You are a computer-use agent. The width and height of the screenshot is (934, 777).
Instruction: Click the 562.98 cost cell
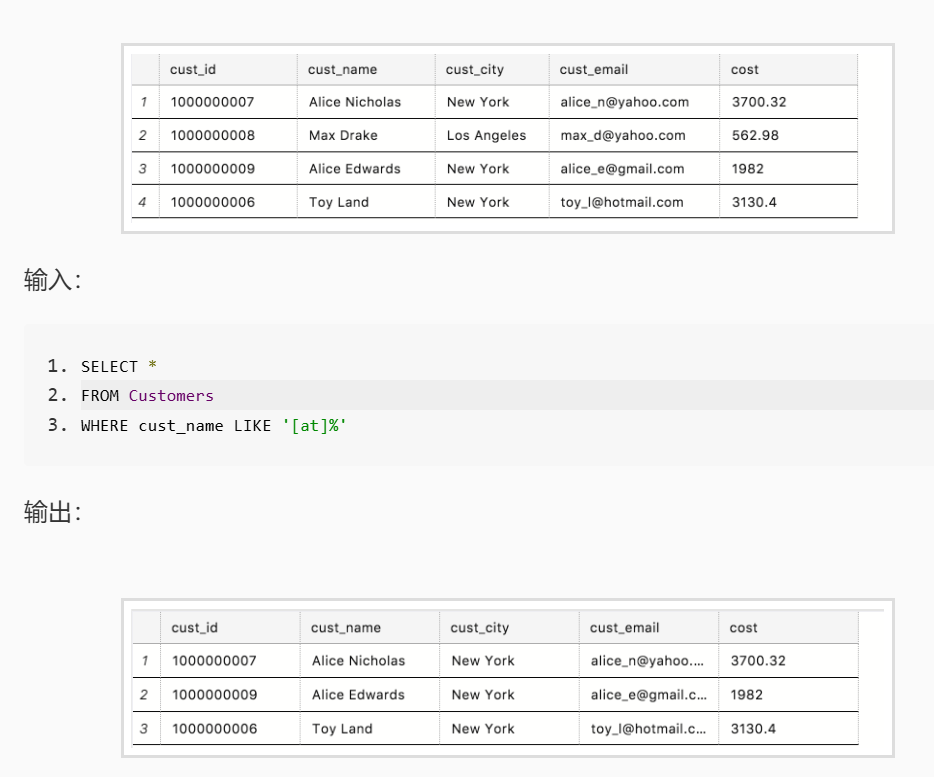click(x=789, y=135)
